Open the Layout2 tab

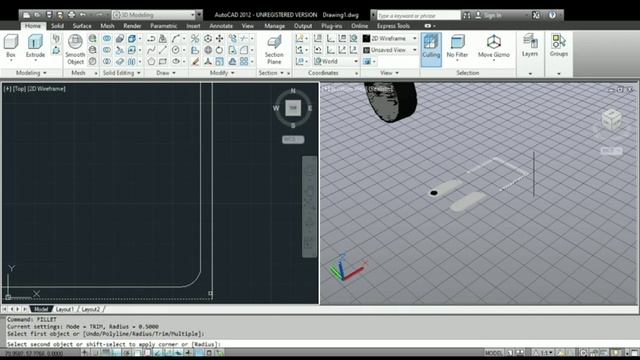click(90, 309)
